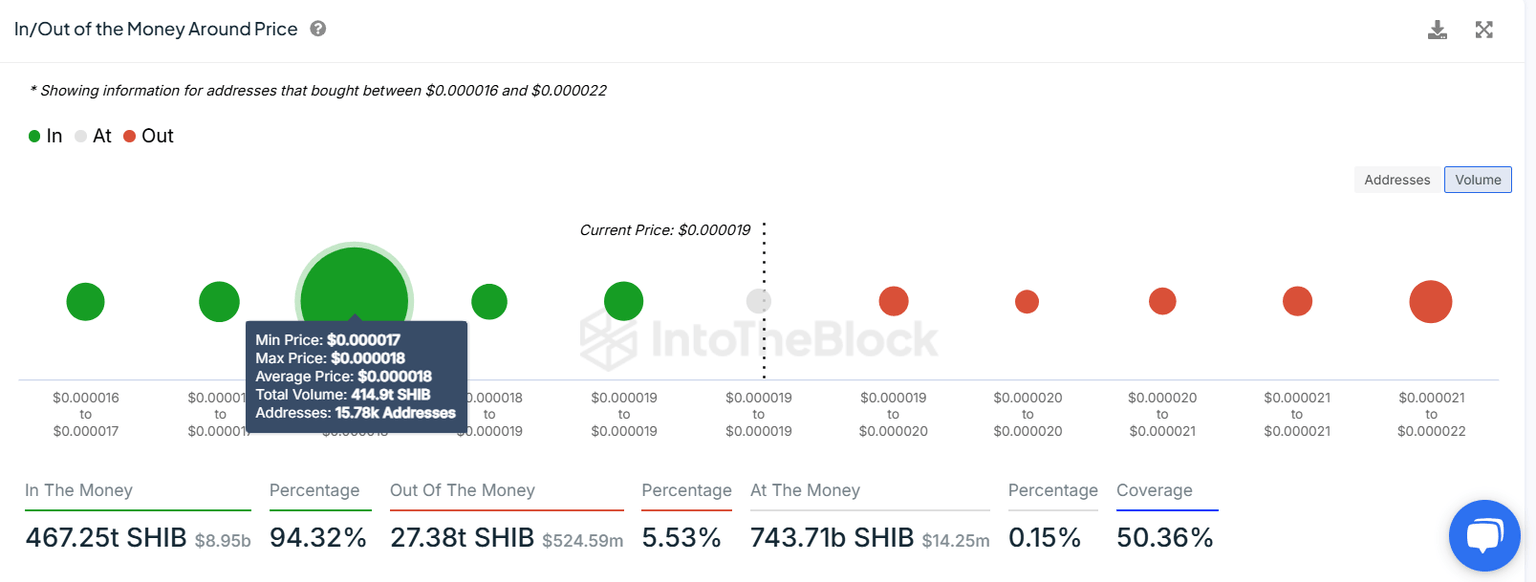
Task: Click the fullscreen expand icon
Action: (1484, 30)
